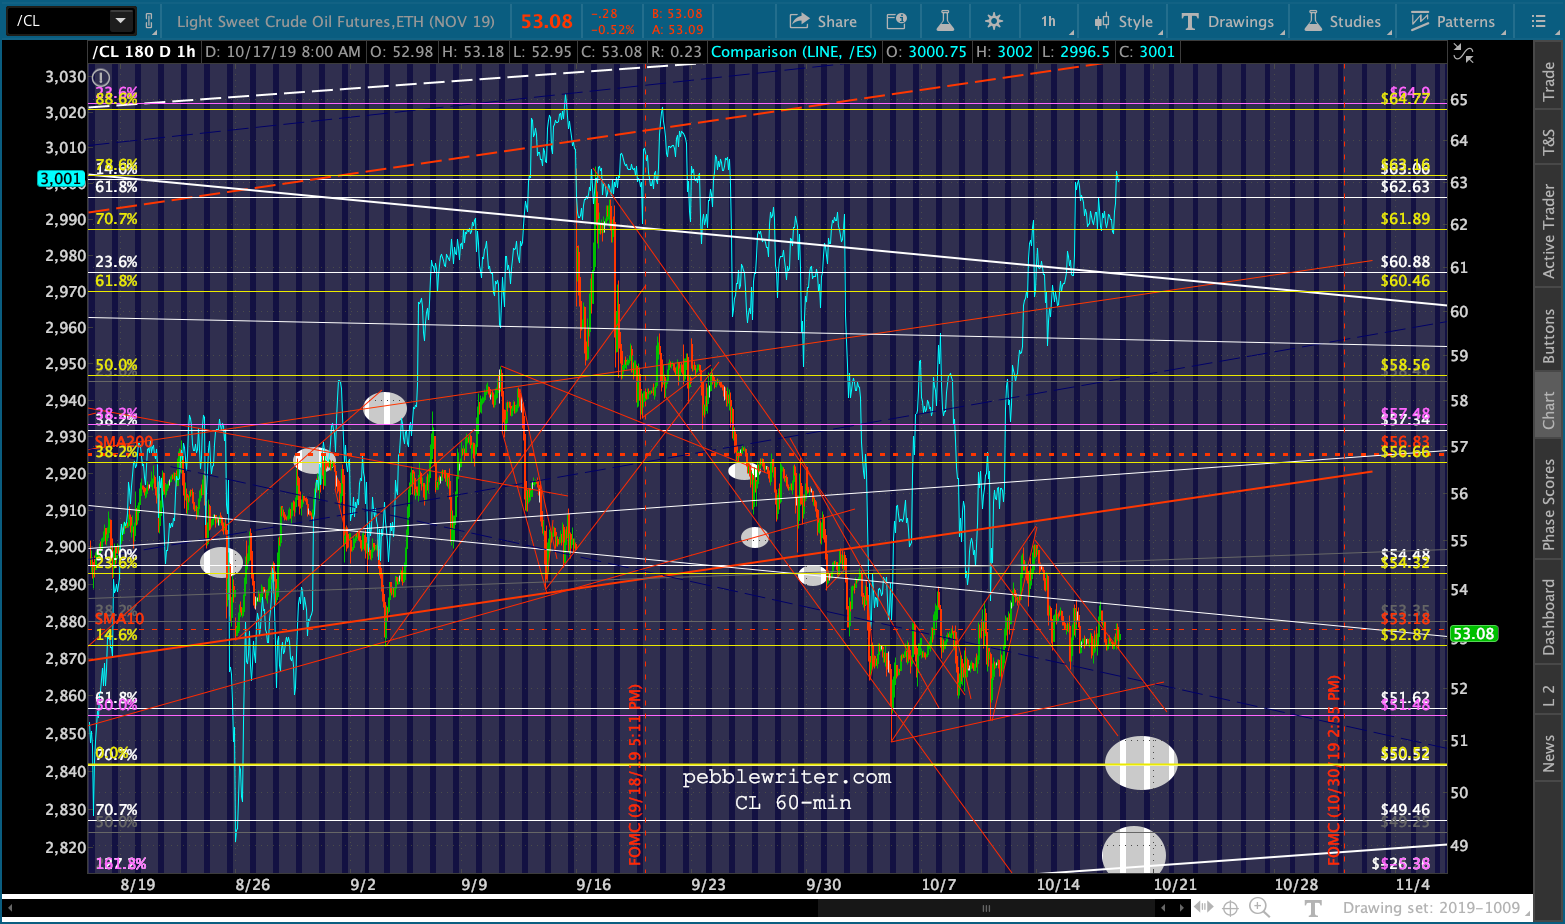Click the Comparison (LINE, /ES) study label

(794, 52)
